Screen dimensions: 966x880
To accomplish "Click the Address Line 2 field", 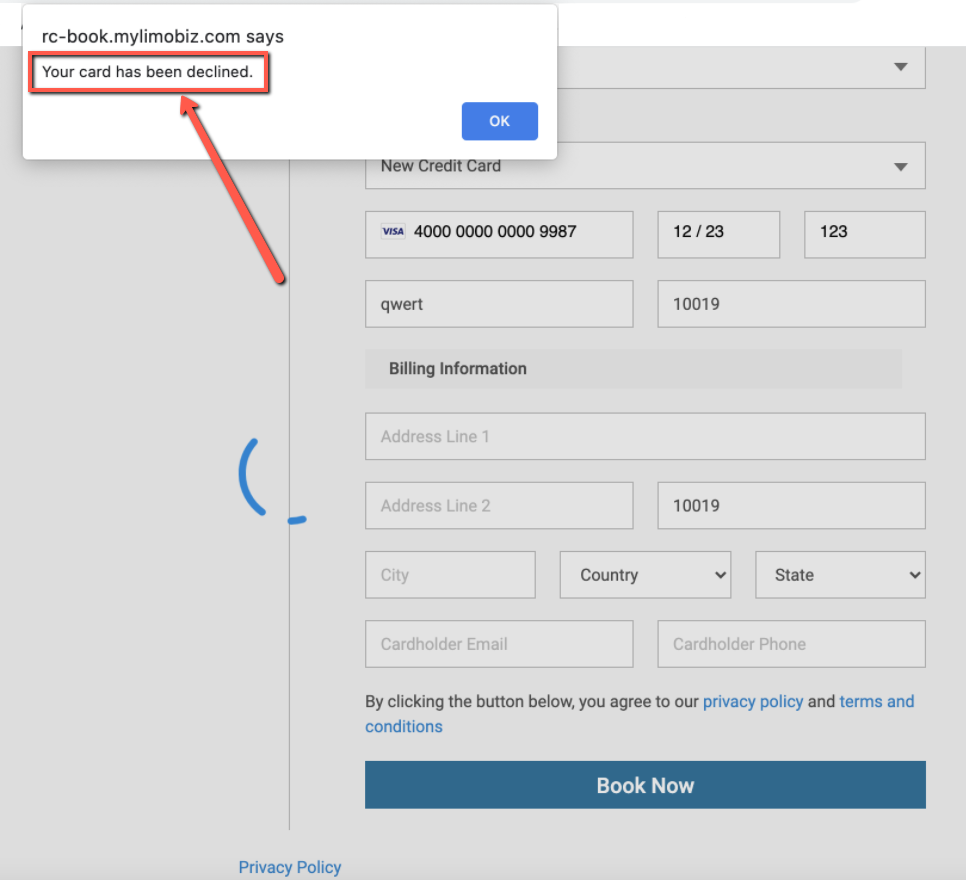I will click(499, 506).
